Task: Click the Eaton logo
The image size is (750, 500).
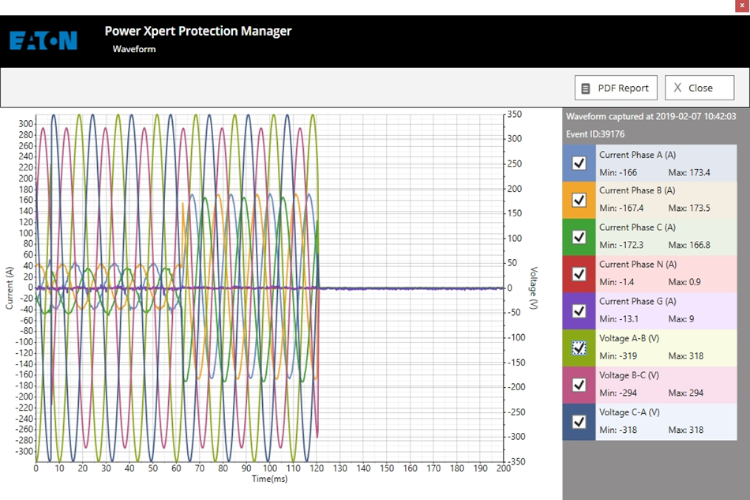Action: pos(43,41)
